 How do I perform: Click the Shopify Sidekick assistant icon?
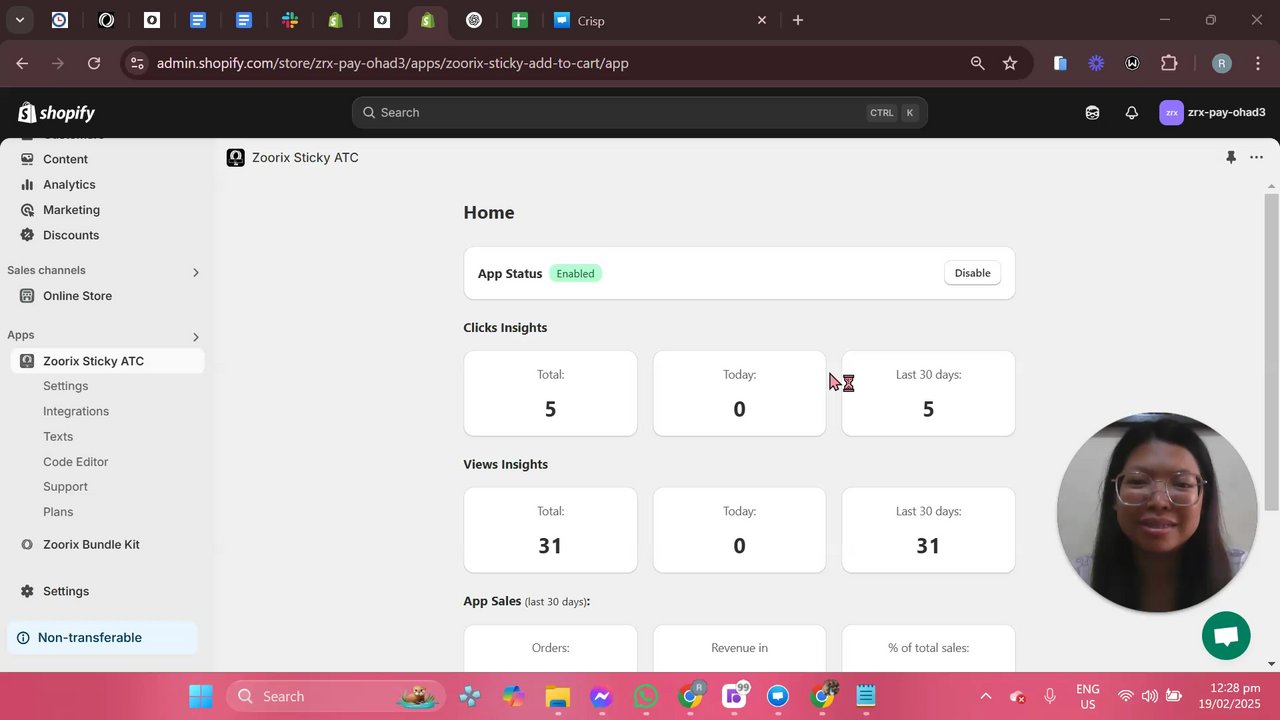[1092, 113]
